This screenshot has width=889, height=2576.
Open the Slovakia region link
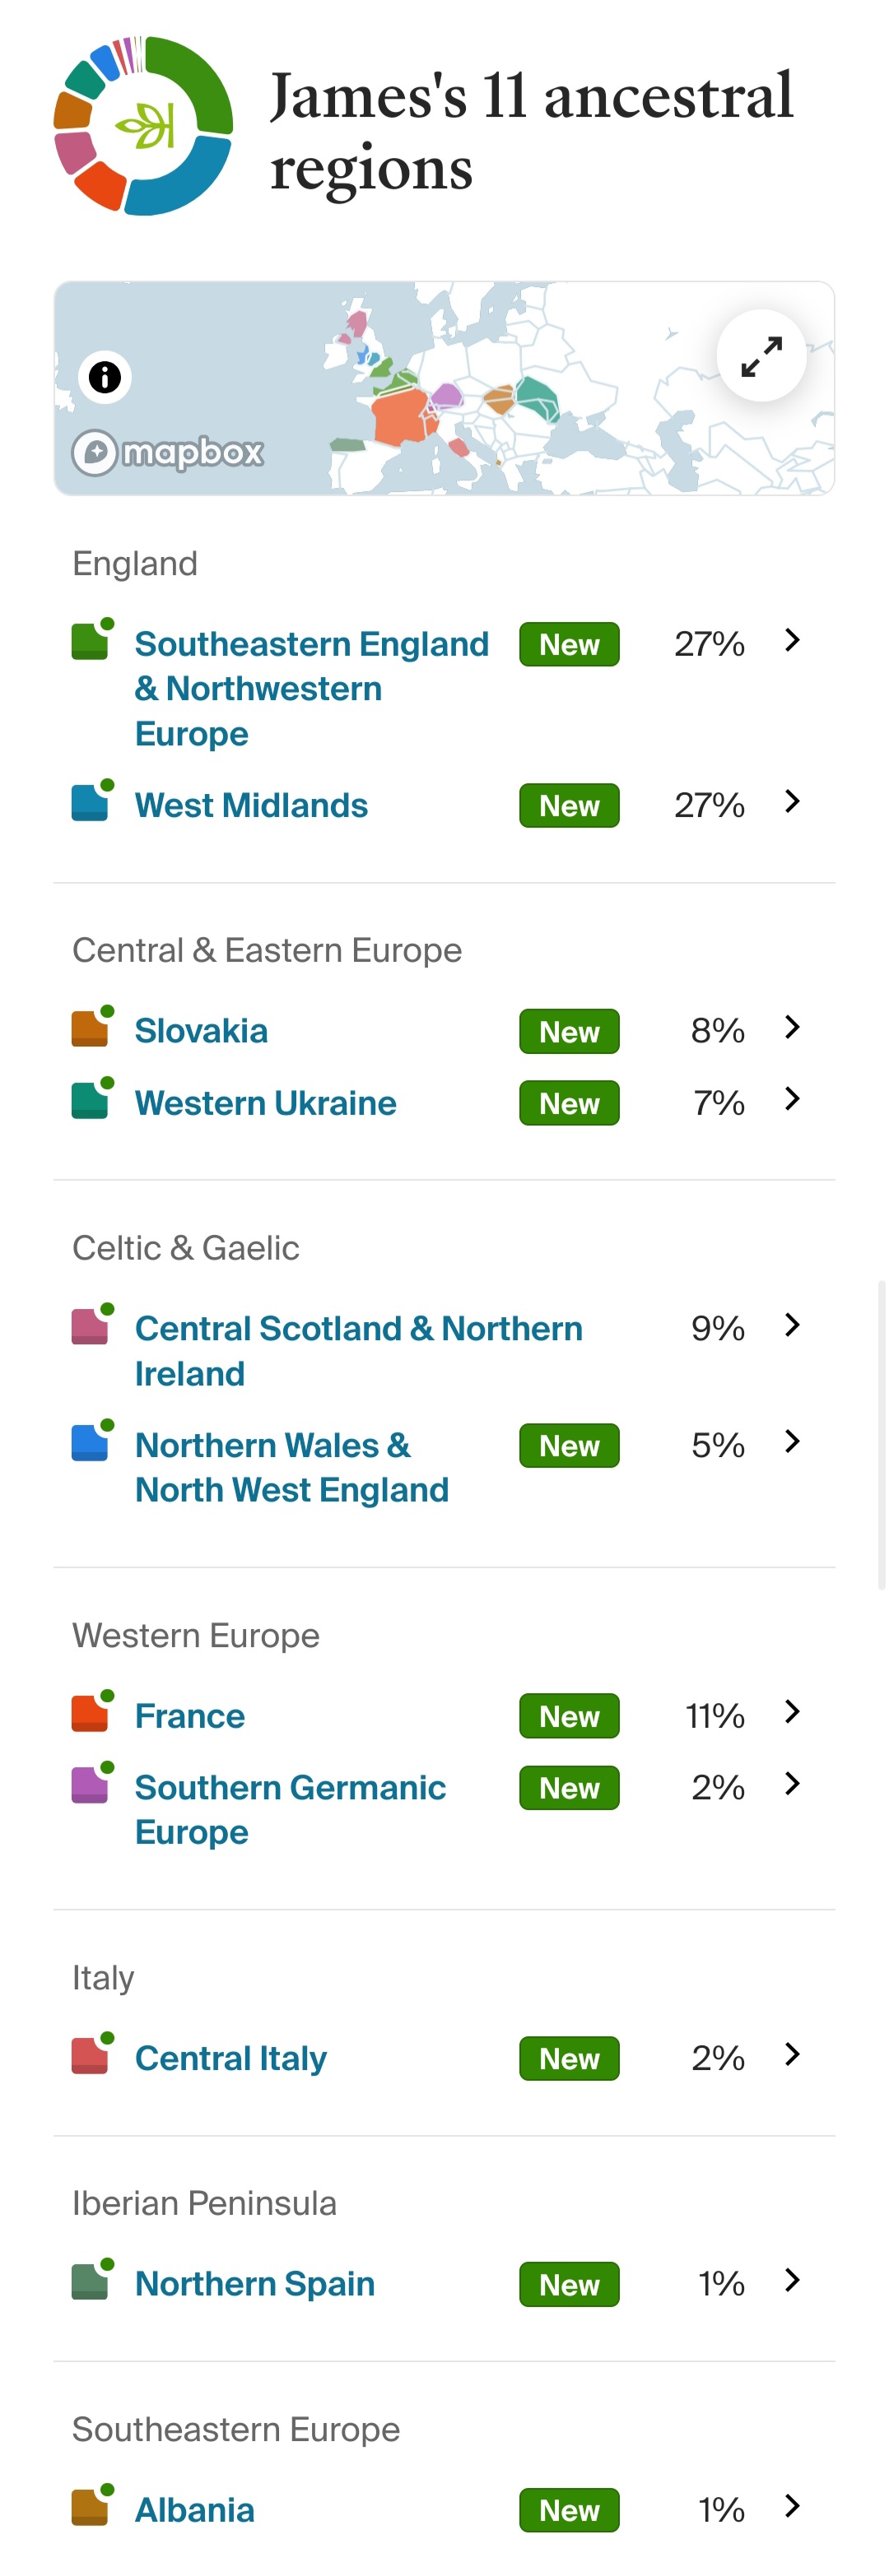click(x=201, y=1031)
